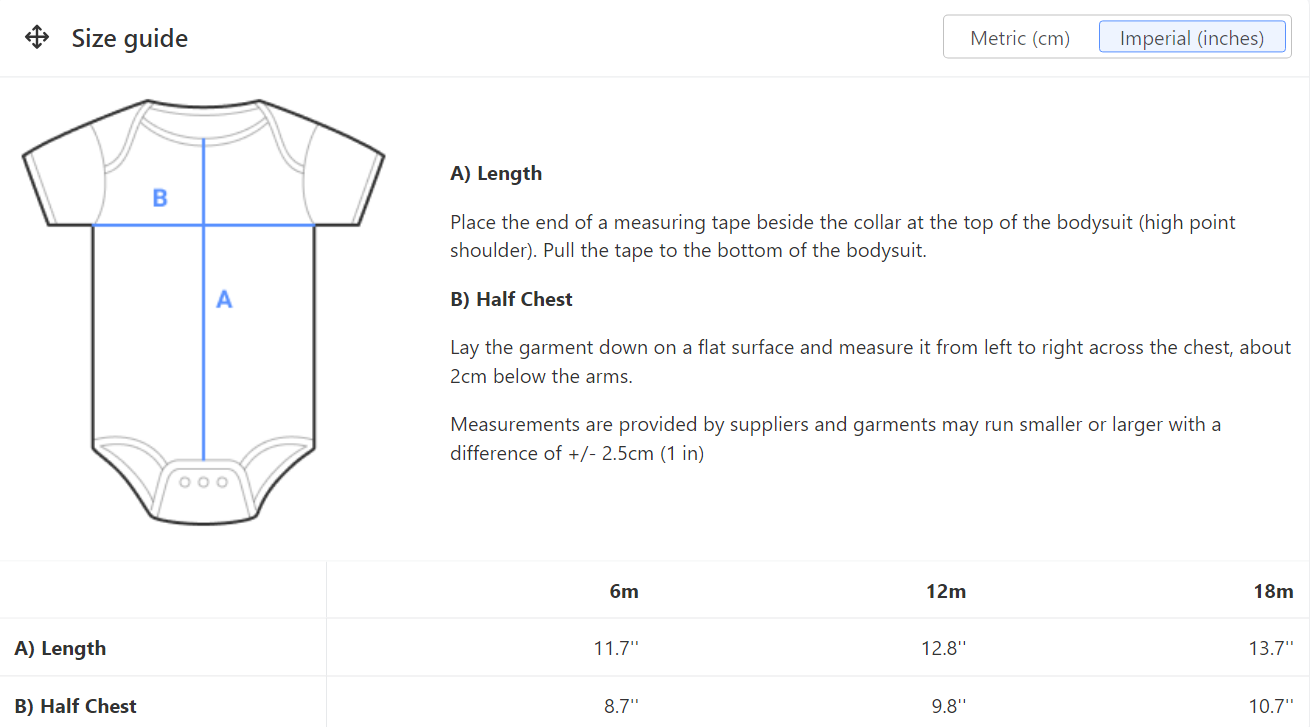Click the B) Half Chest table row label
Screen dimensions: 1310x727
point(76,706)
